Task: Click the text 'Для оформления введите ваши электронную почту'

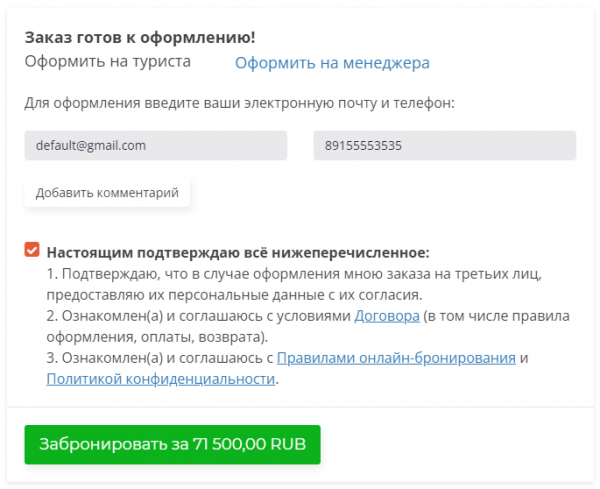Action: pos(201,103)
